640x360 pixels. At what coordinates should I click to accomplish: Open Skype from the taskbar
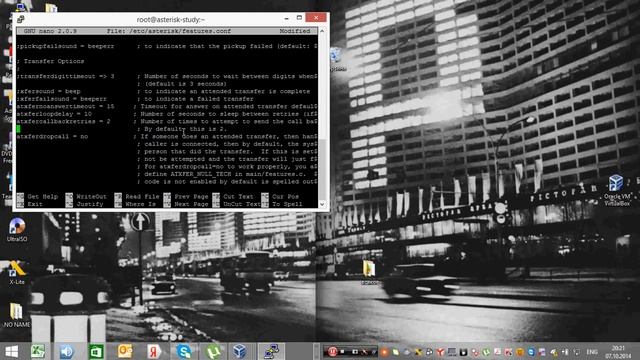click(184, 351)
